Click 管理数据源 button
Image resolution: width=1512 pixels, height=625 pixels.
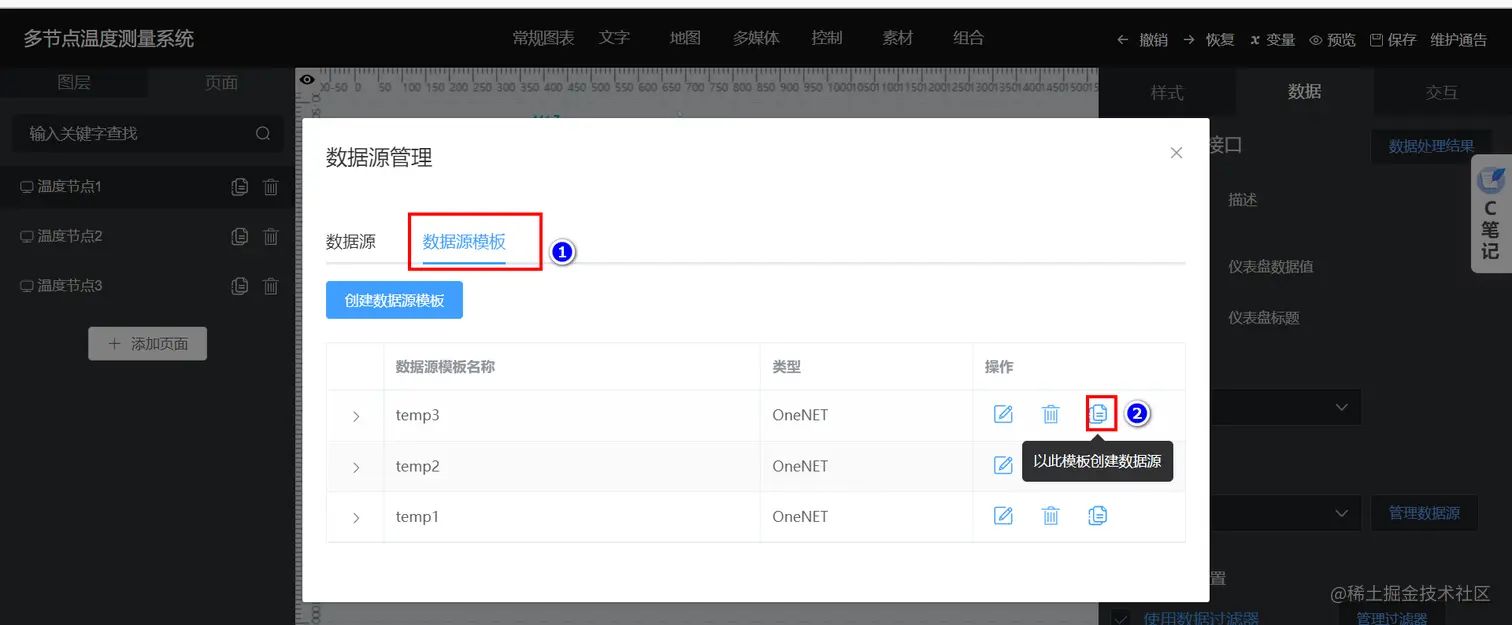[x=1424, y=513]
